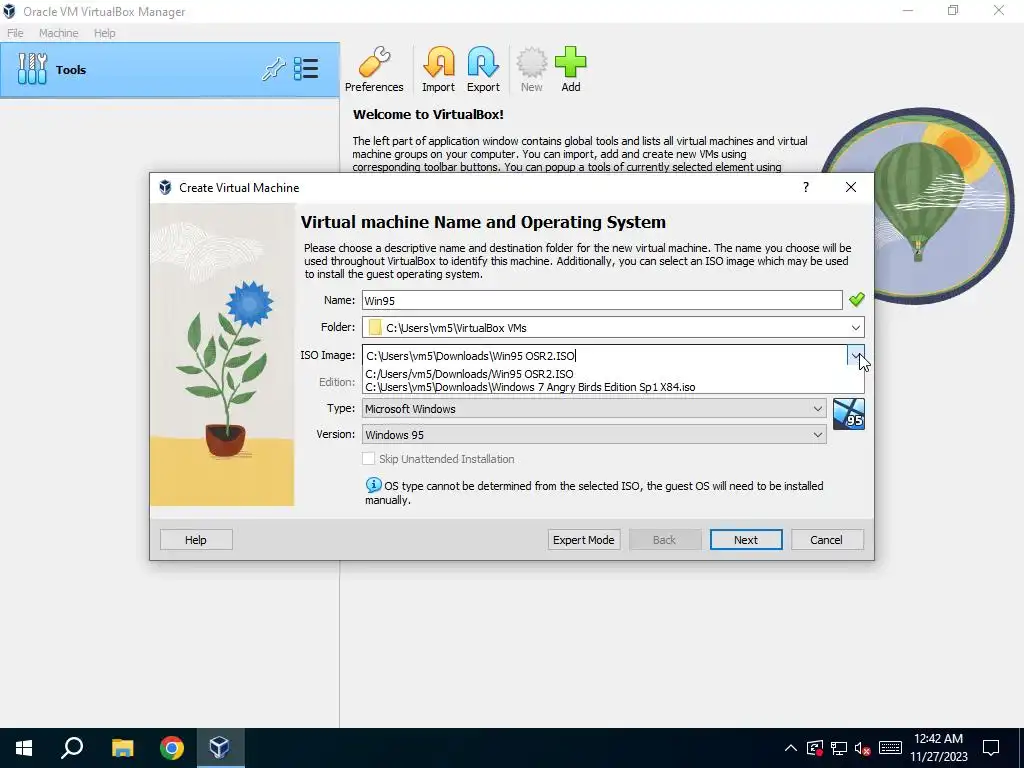This screenshot has width=1024, height=768.
Task: Open the notification center icon
Action: 991,748
